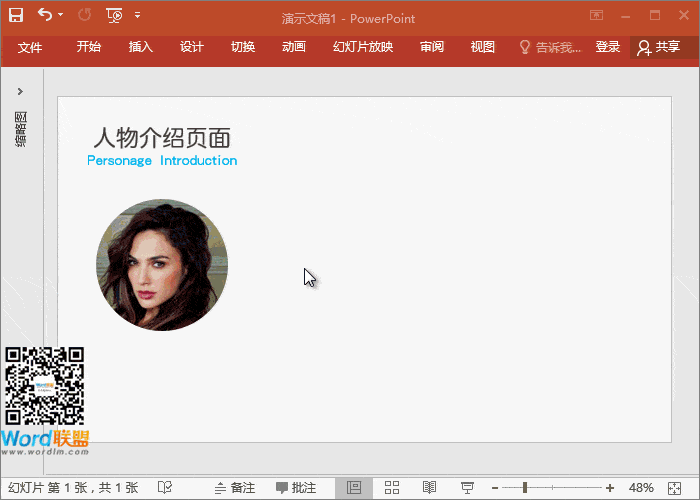Toggle the 备注 notes pane

coord(235,487)
